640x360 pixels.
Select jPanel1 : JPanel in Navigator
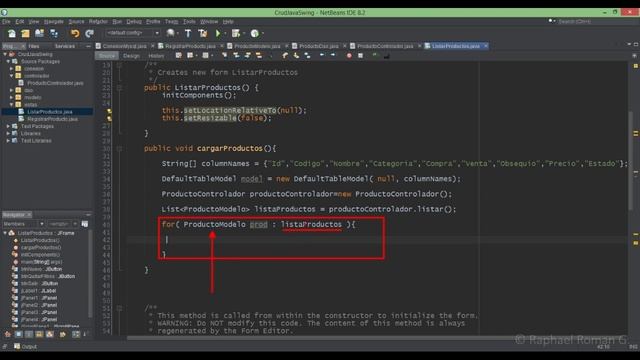pyautogui.click(x=39, y=298)
